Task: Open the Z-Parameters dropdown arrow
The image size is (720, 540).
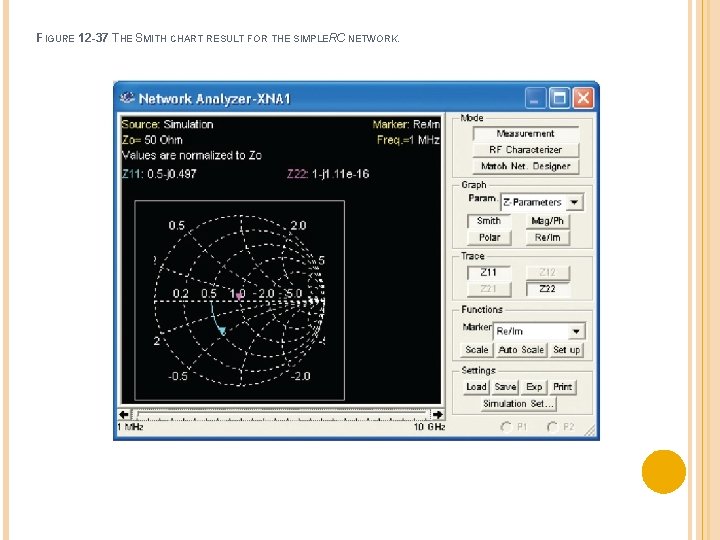Action: click(x=574, y=202)
